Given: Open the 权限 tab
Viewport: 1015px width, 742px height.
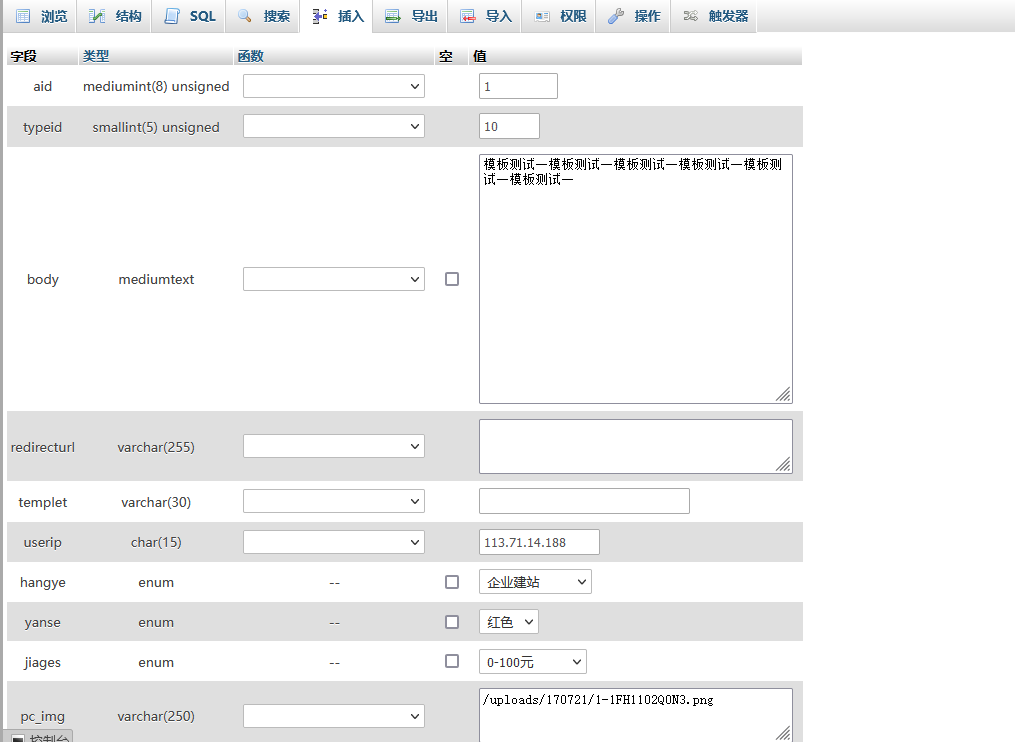Looking at the screenshot, I should pos(559,16).
